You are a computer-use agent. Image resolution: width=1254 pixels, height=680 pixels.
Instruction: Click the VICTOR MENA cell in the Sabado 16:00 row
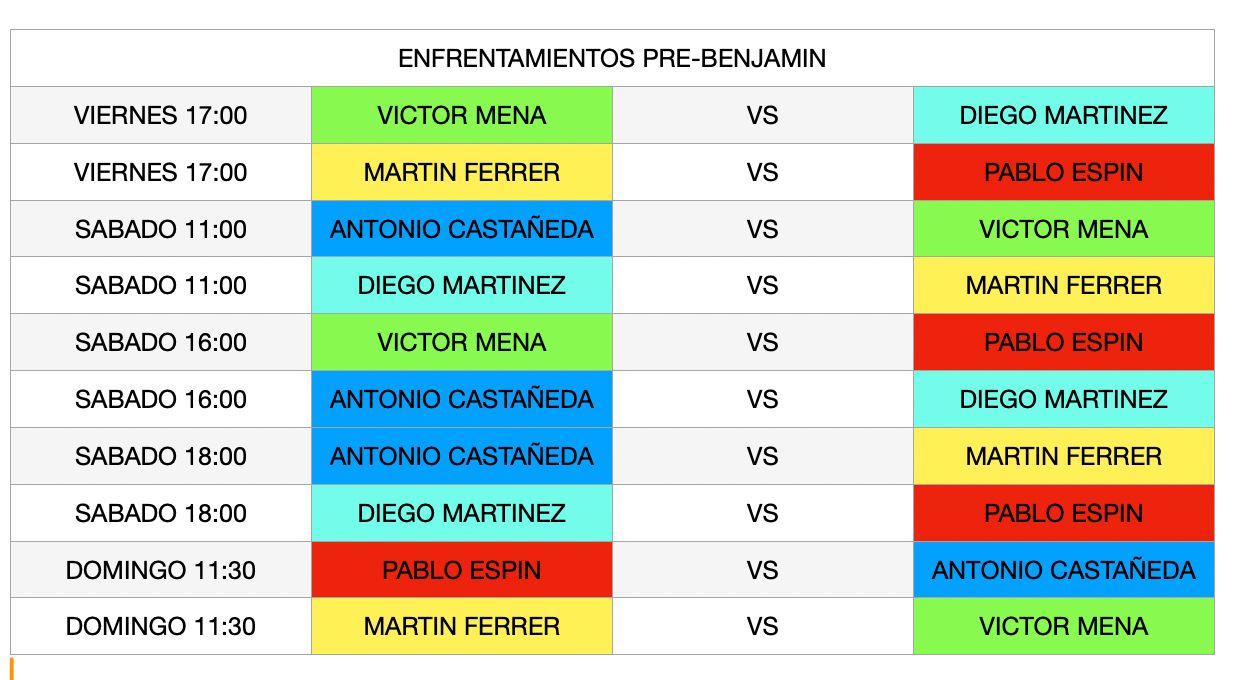461,342
